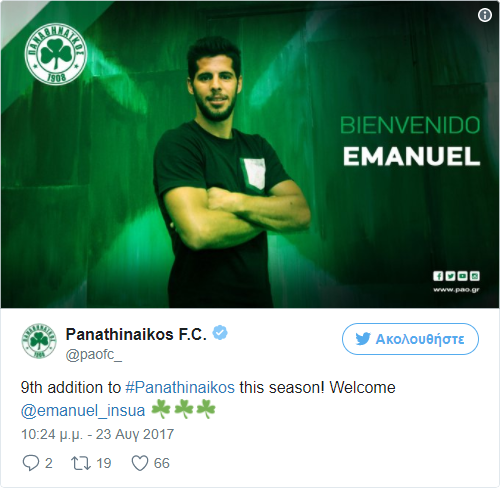The width and height of the screenshot is (500, 488).
Task: Click the info icon on the image
Action: pos(485,15)
